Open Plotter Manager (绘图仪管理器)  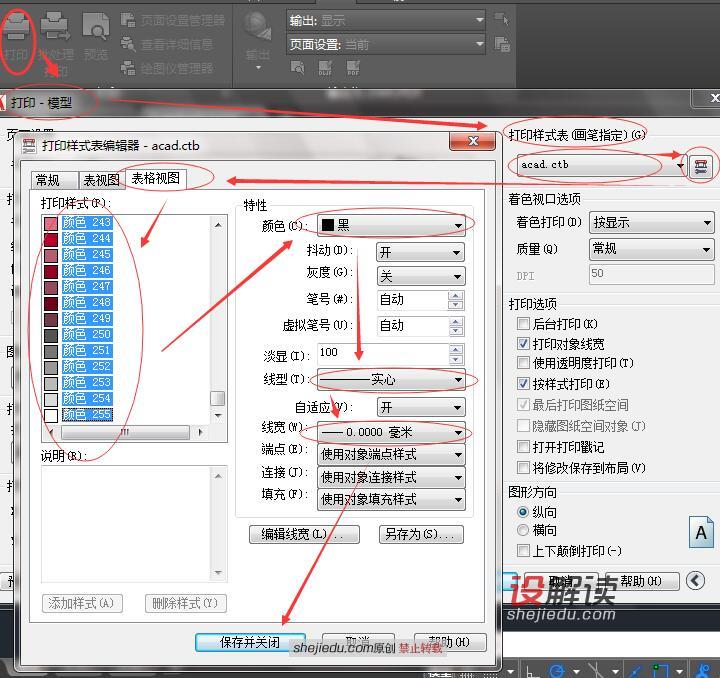tap(167, 69)
